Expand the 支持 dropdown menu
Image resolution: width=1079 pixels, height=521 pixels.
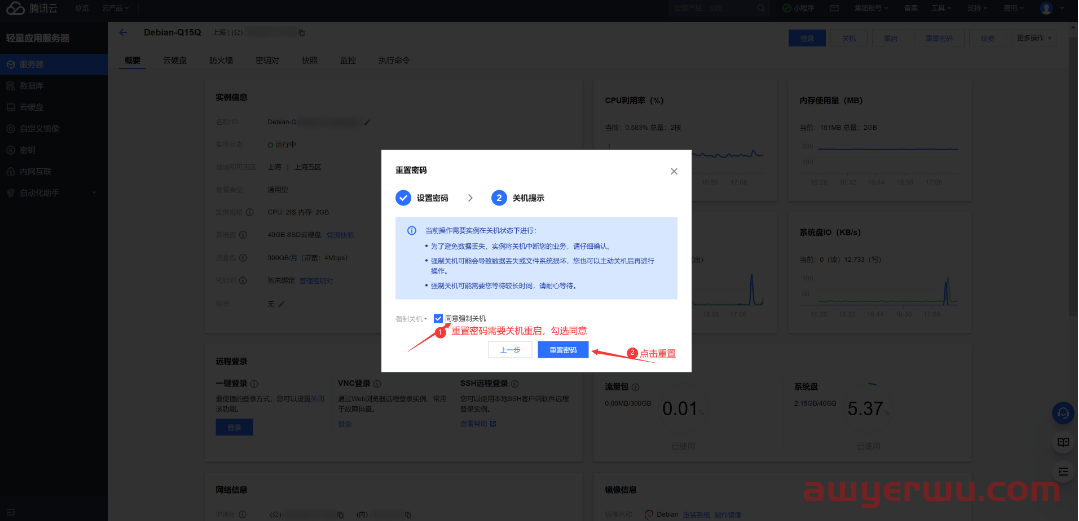[x=977, y=8]
